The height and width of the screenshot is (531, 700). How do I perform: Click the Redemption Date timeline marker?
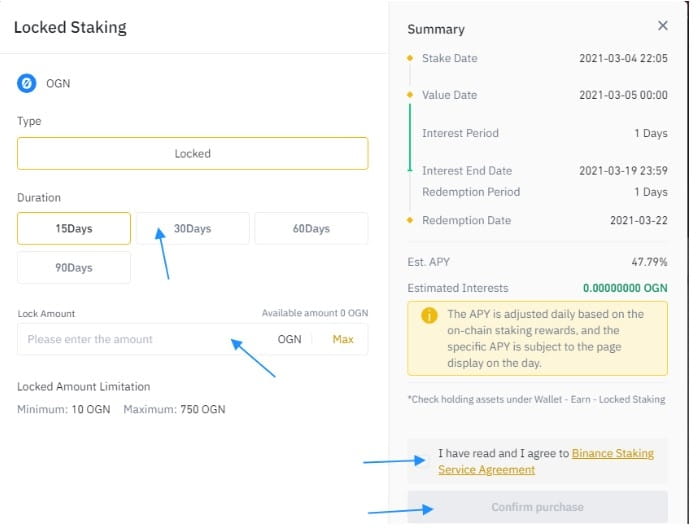click(x=409, y=220)
